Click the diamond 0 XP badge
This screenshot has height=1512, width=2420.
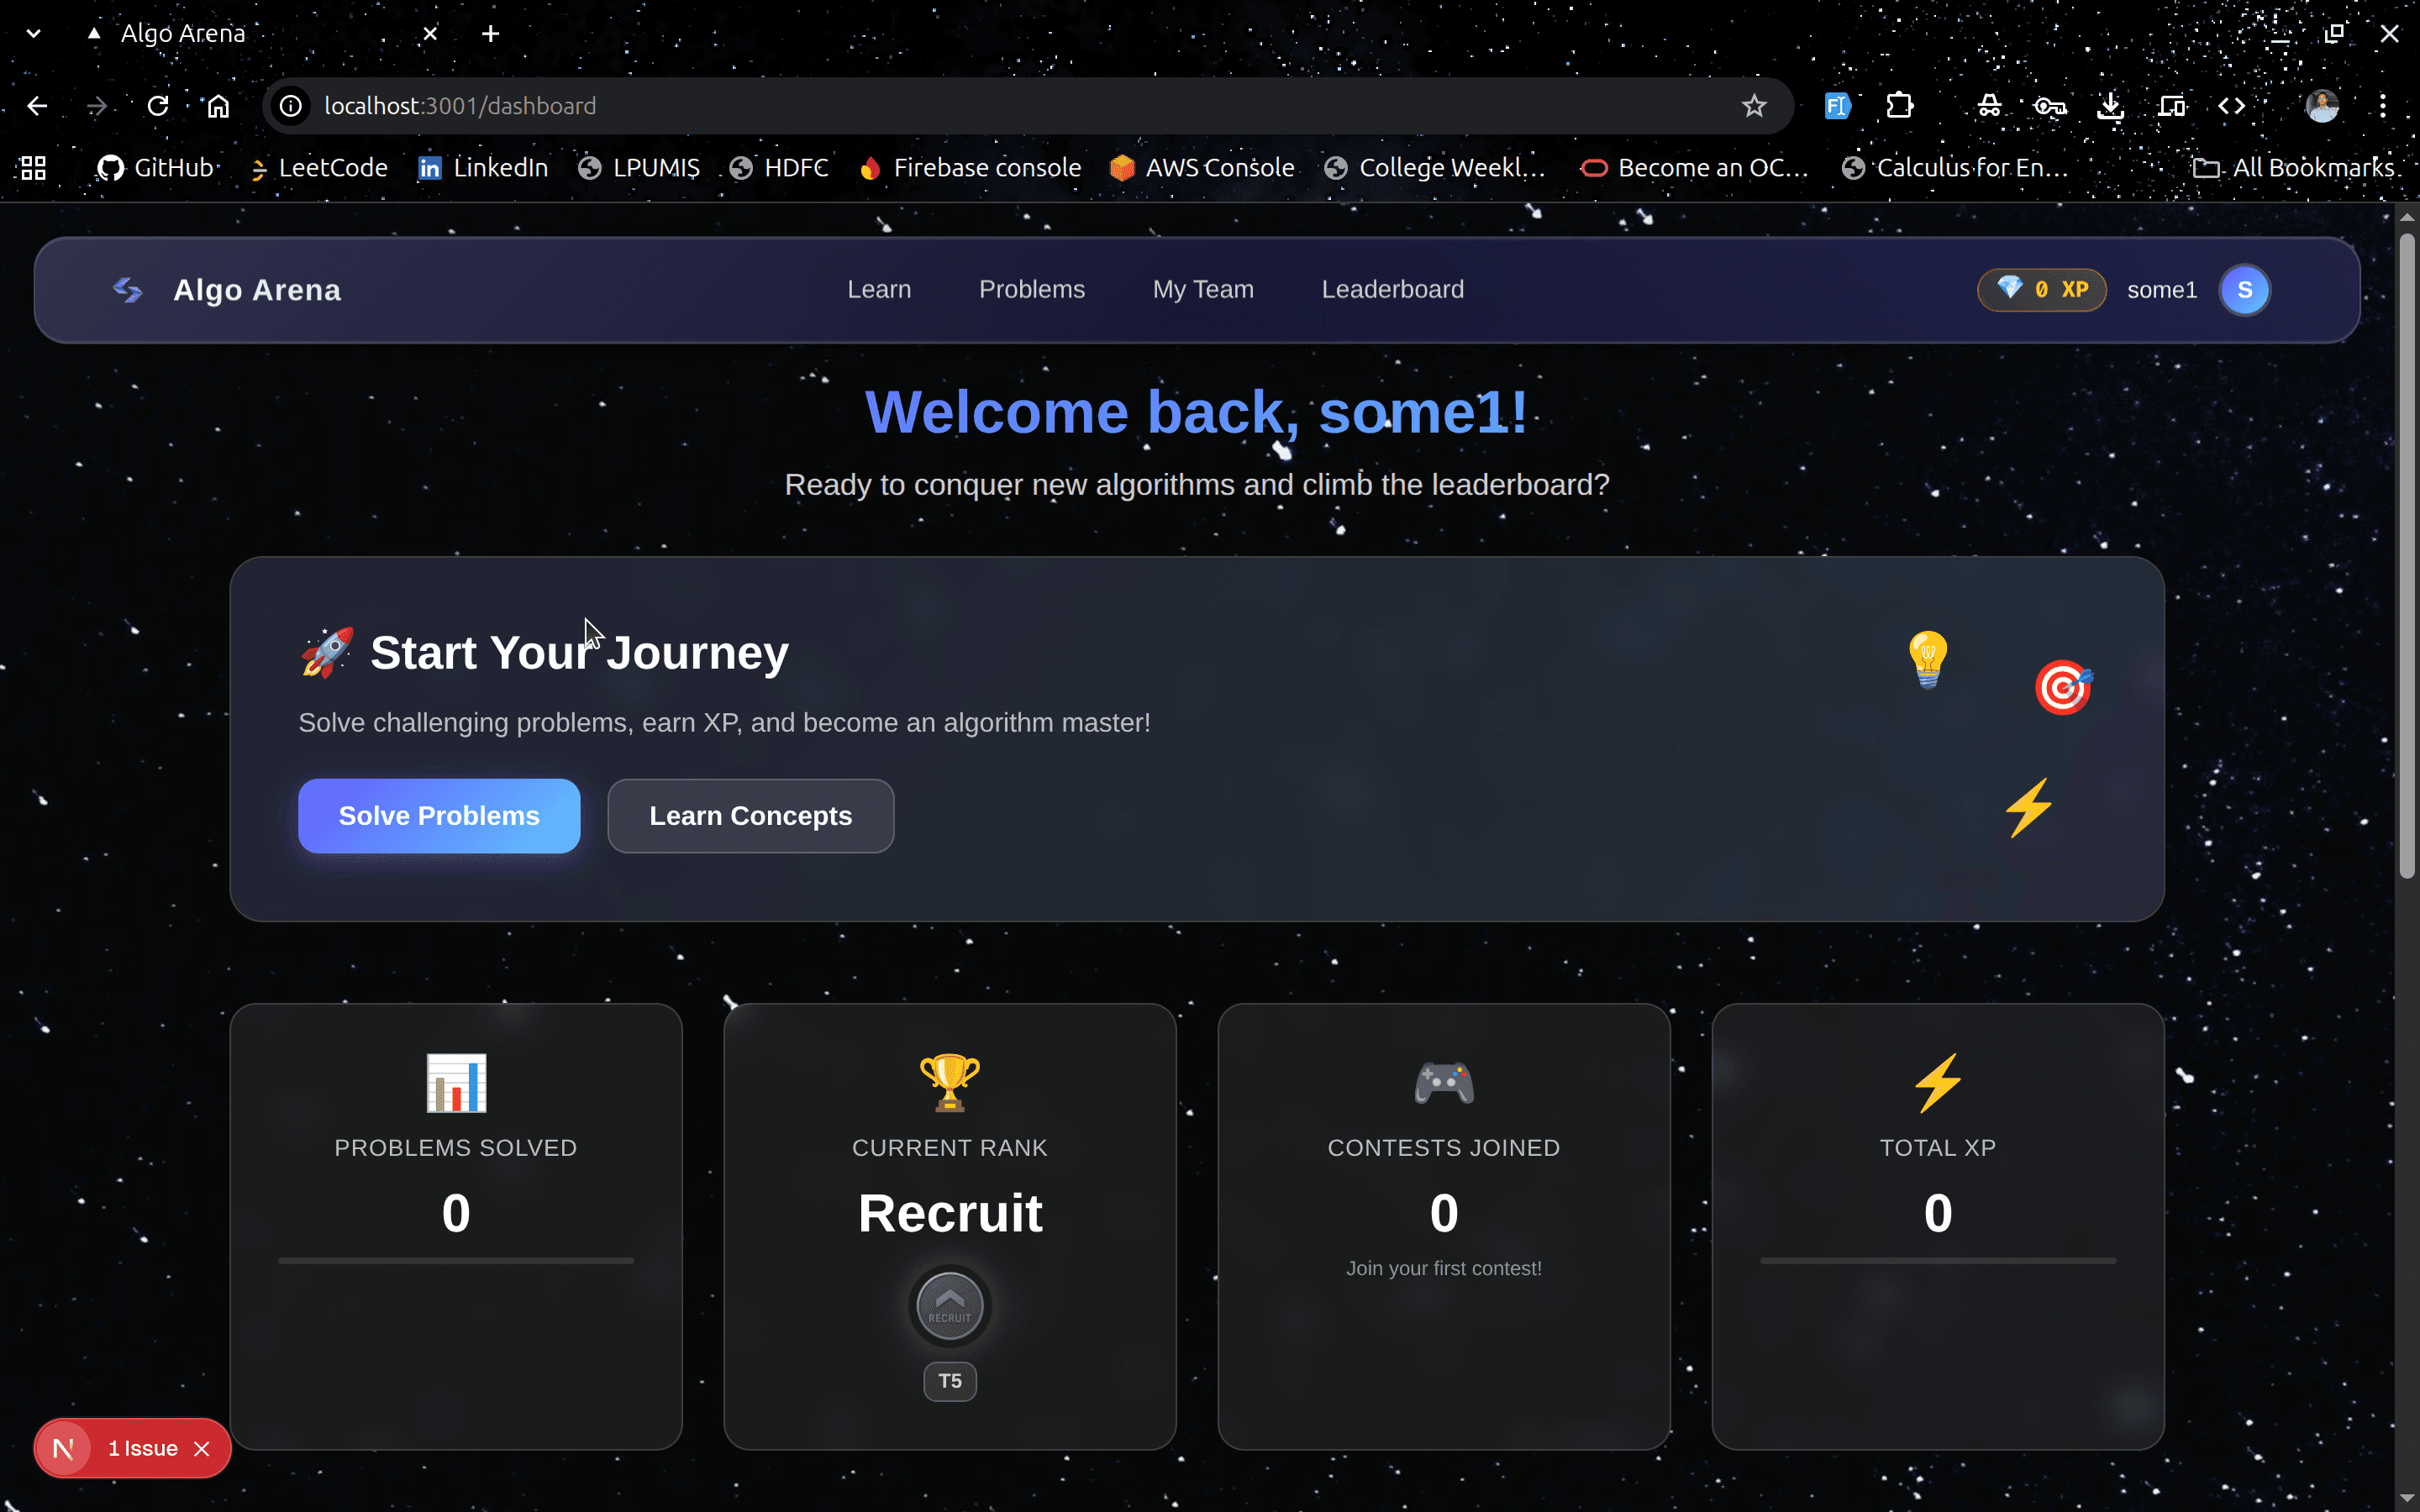click(2041, 289)
